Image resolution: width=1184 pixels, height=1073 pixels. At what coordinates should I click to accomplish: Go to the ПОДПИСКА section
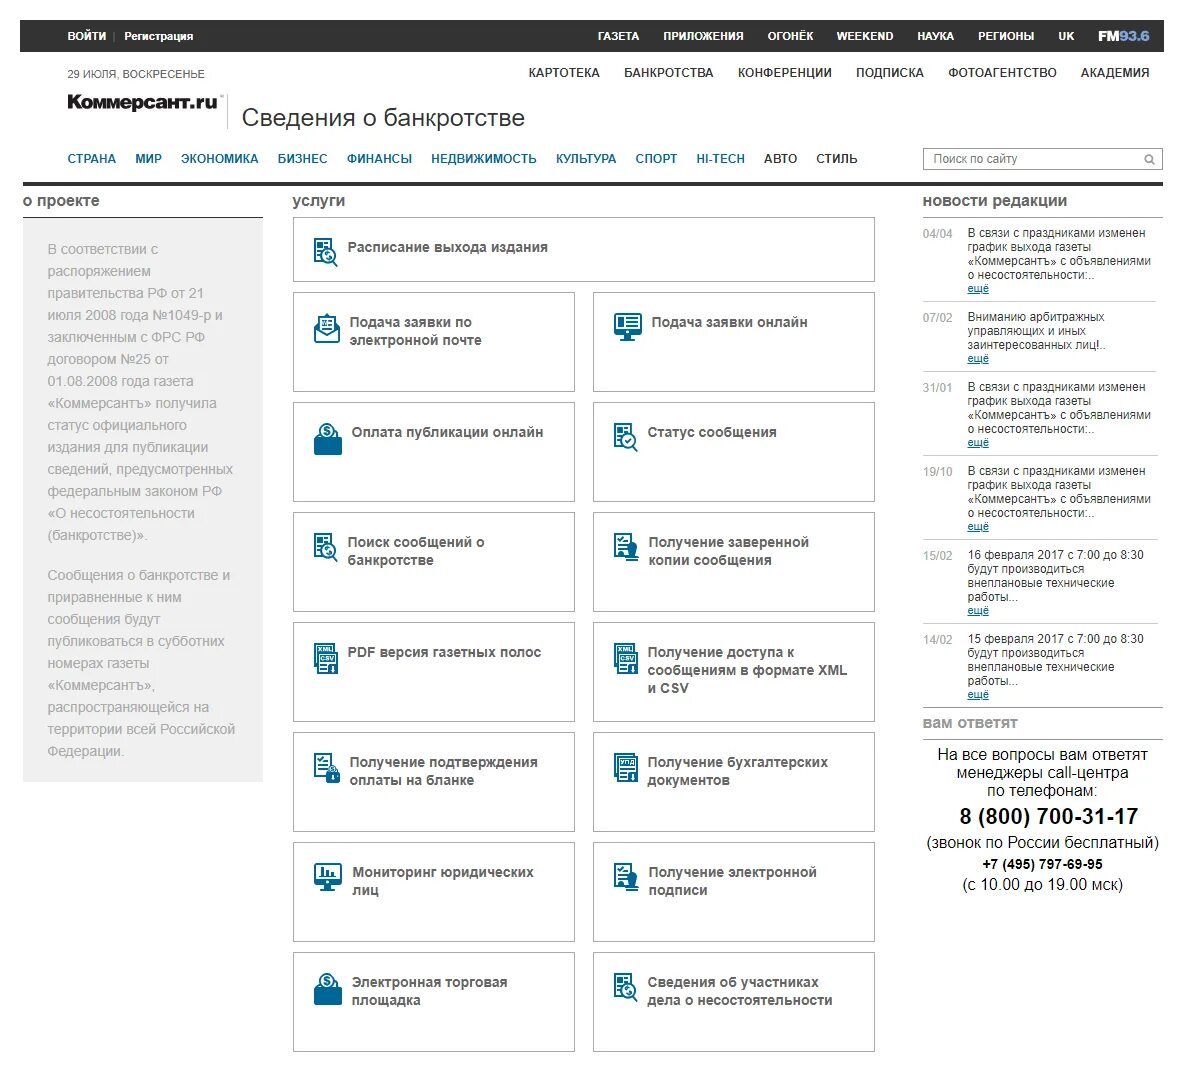[x=890, y=72]
